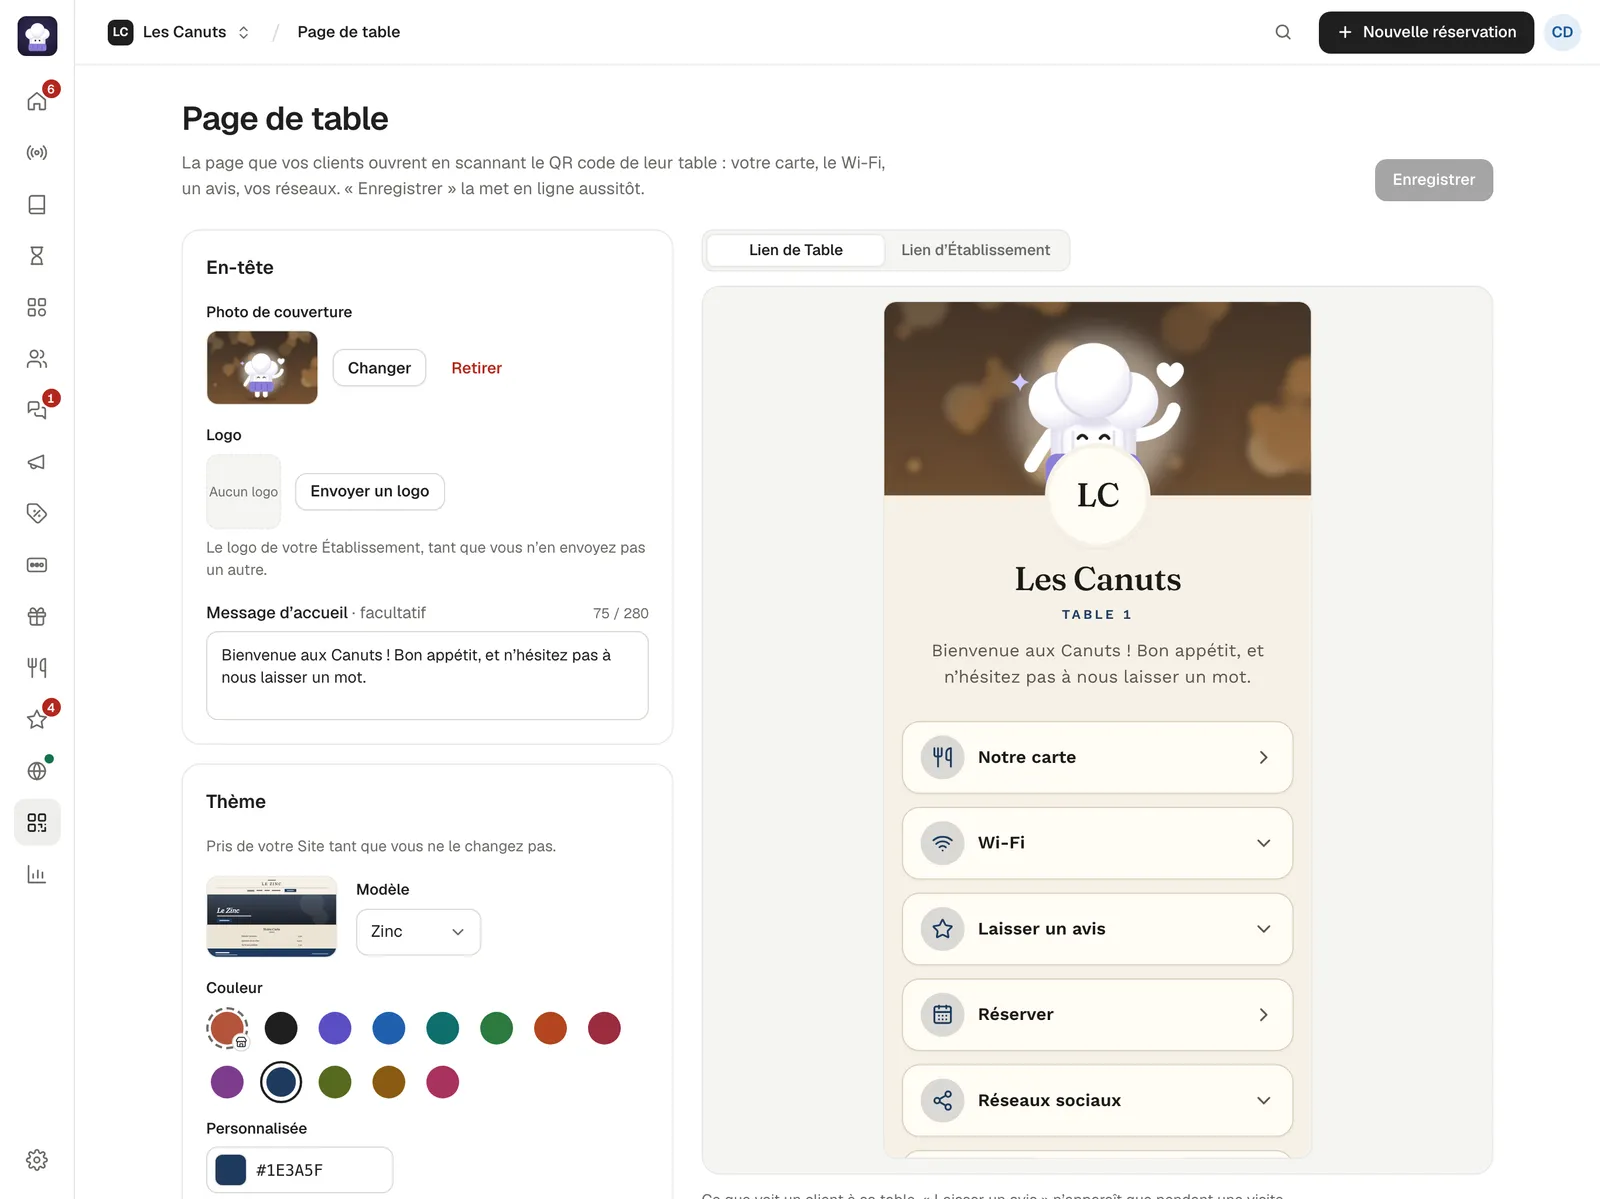The height and width of the screenshot is (1199, 1600).
Task: Click Changer cover photo button
Action: pyautogui.click(x=379, y=368)
